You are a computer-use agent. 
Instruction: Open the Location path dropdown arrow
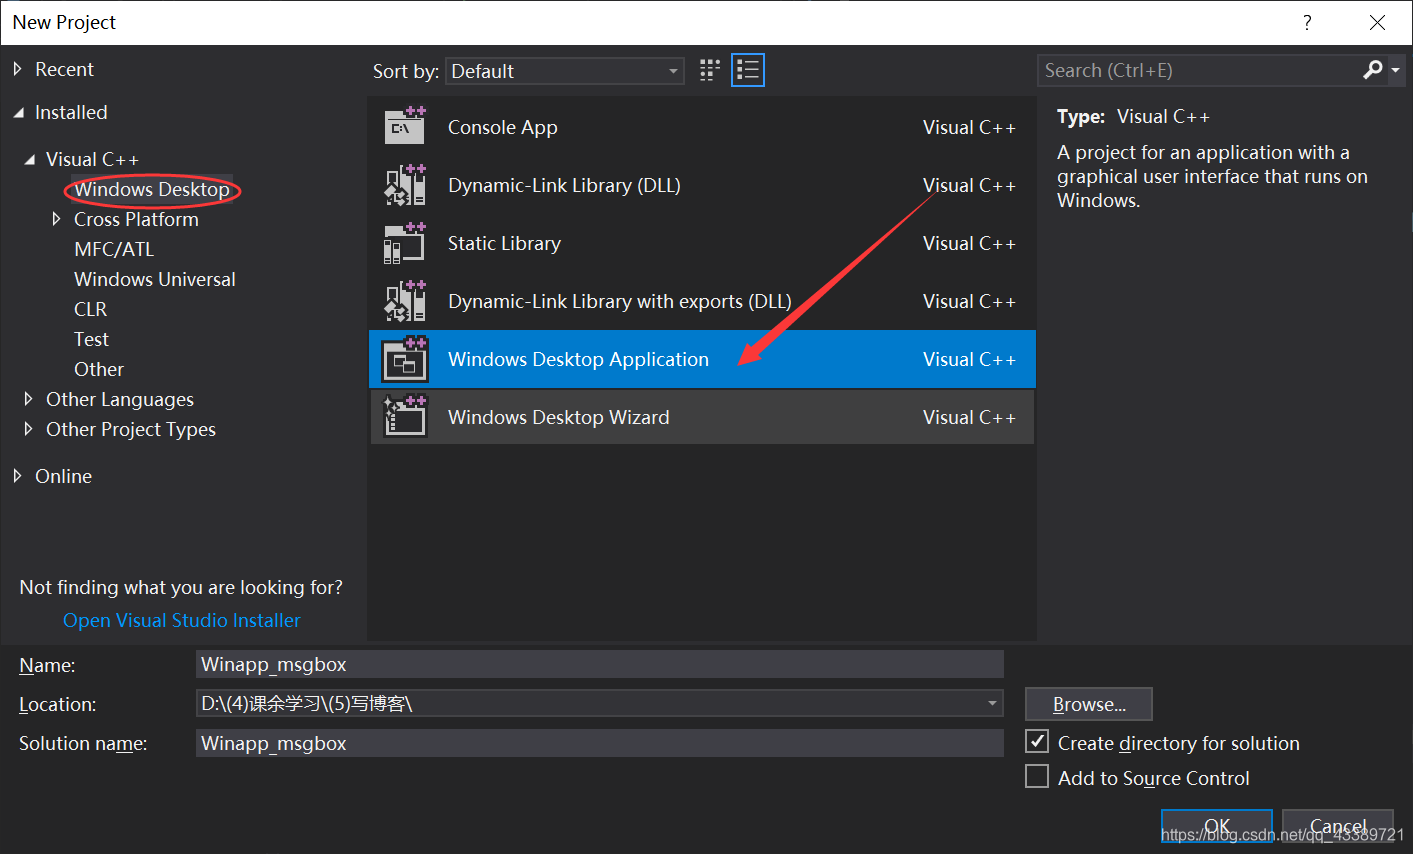click(992, 703)
